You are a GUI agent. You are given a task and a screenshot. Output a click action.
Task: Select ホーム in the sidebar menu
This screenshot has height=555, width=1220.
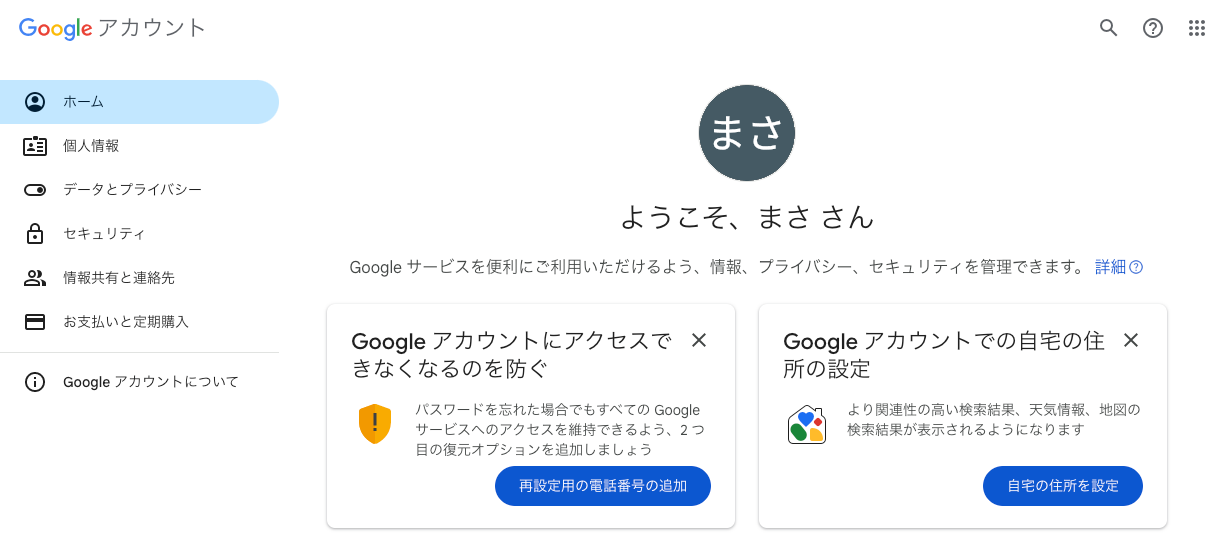point(139,102)
